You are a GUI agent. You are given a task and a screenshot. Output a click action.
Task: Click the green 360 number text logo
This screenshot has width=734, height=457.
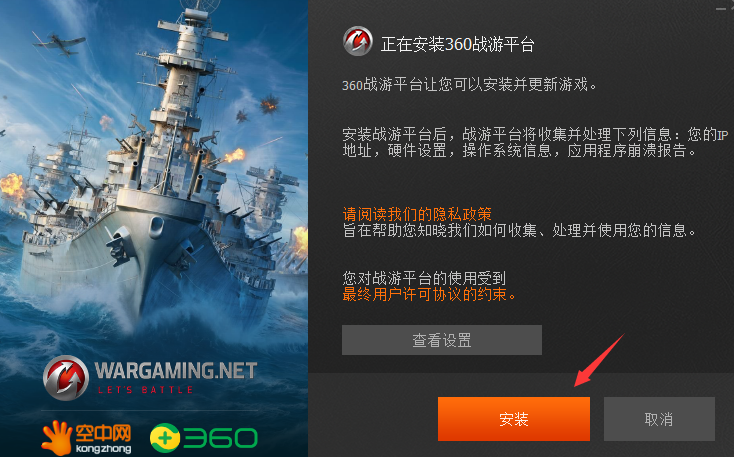pyautogui.click(x=220, y=438)
